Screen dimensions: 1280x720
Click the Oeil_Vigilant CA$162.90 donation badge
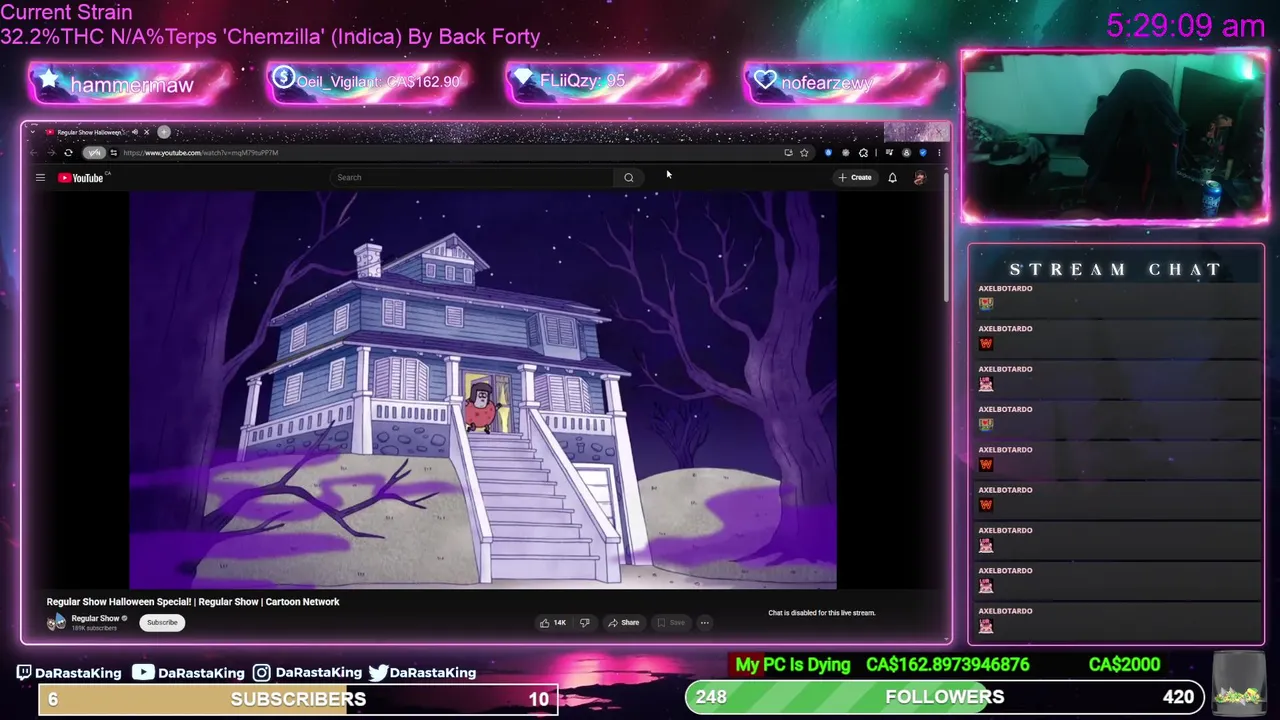[x=369, y=82]
